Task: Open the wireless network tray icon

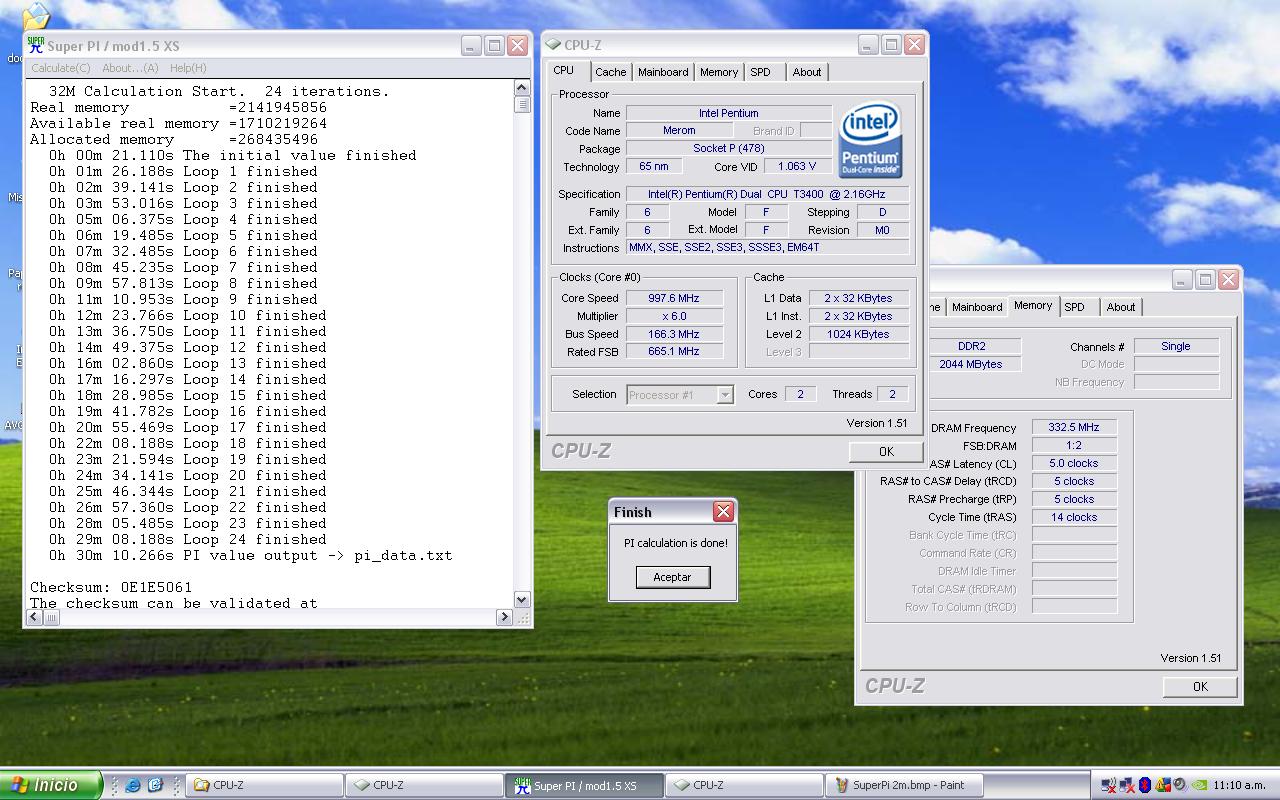Action: 1109,785
